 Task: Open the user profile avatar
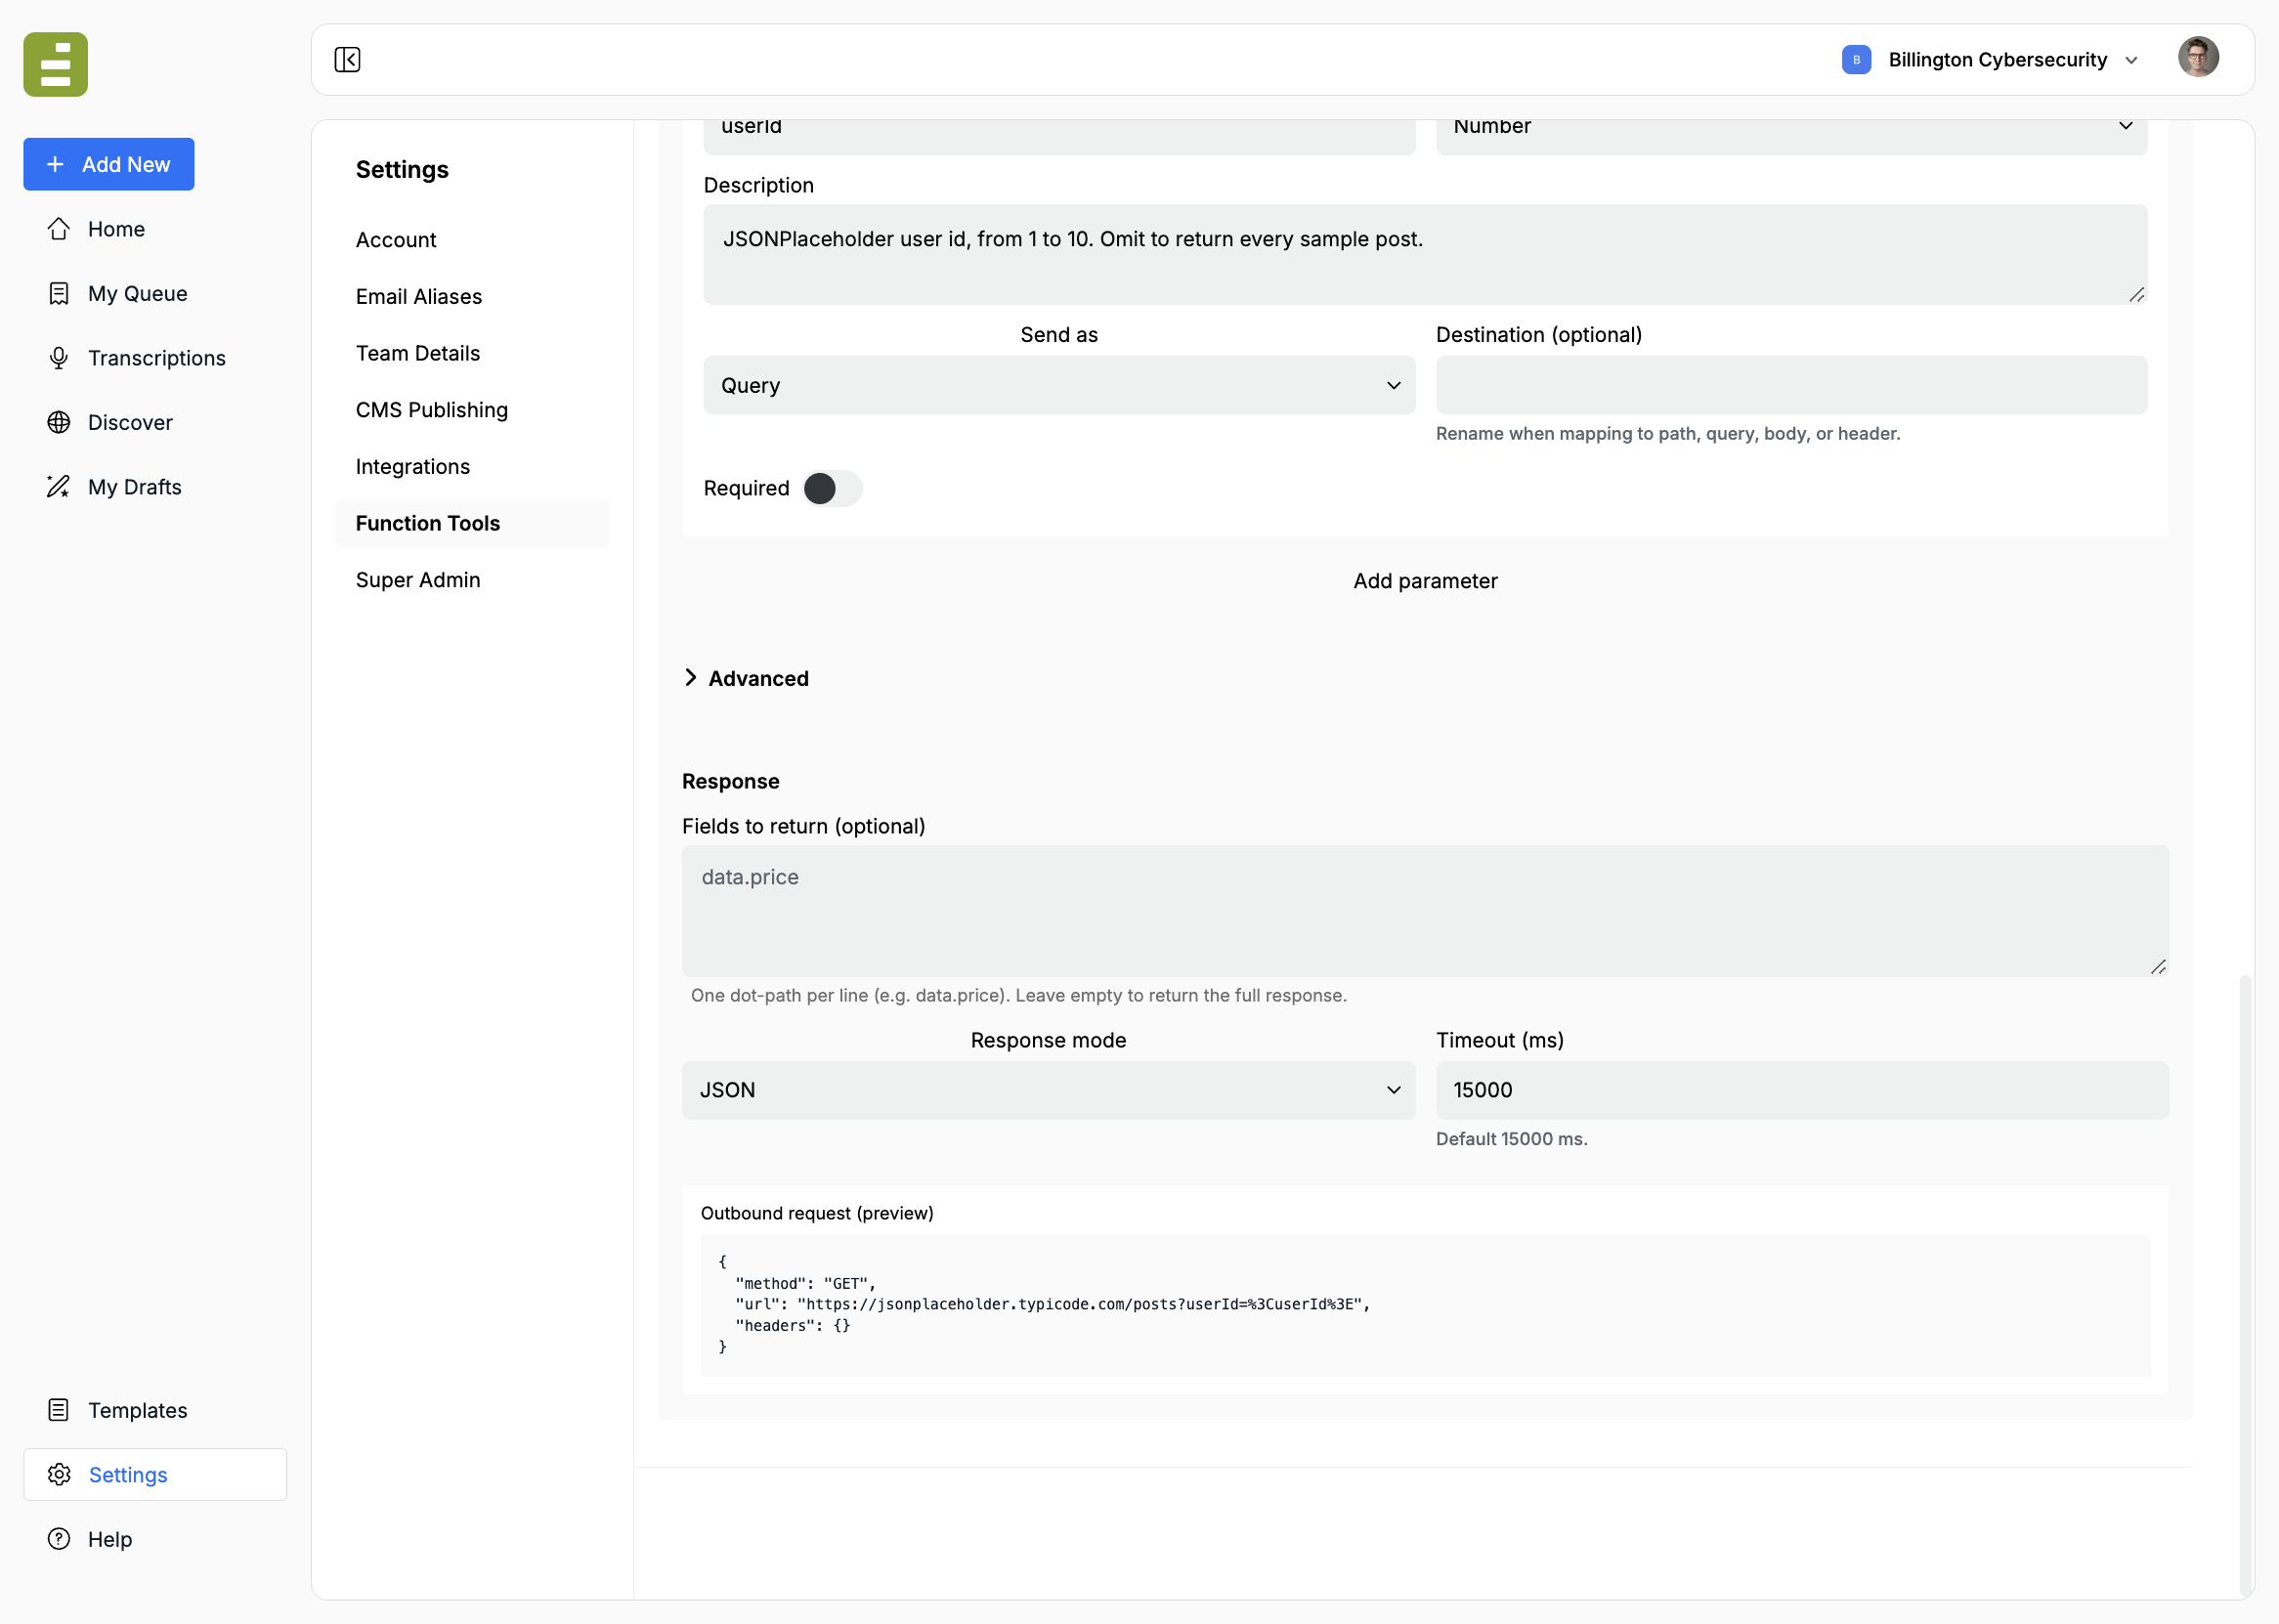2198,57
